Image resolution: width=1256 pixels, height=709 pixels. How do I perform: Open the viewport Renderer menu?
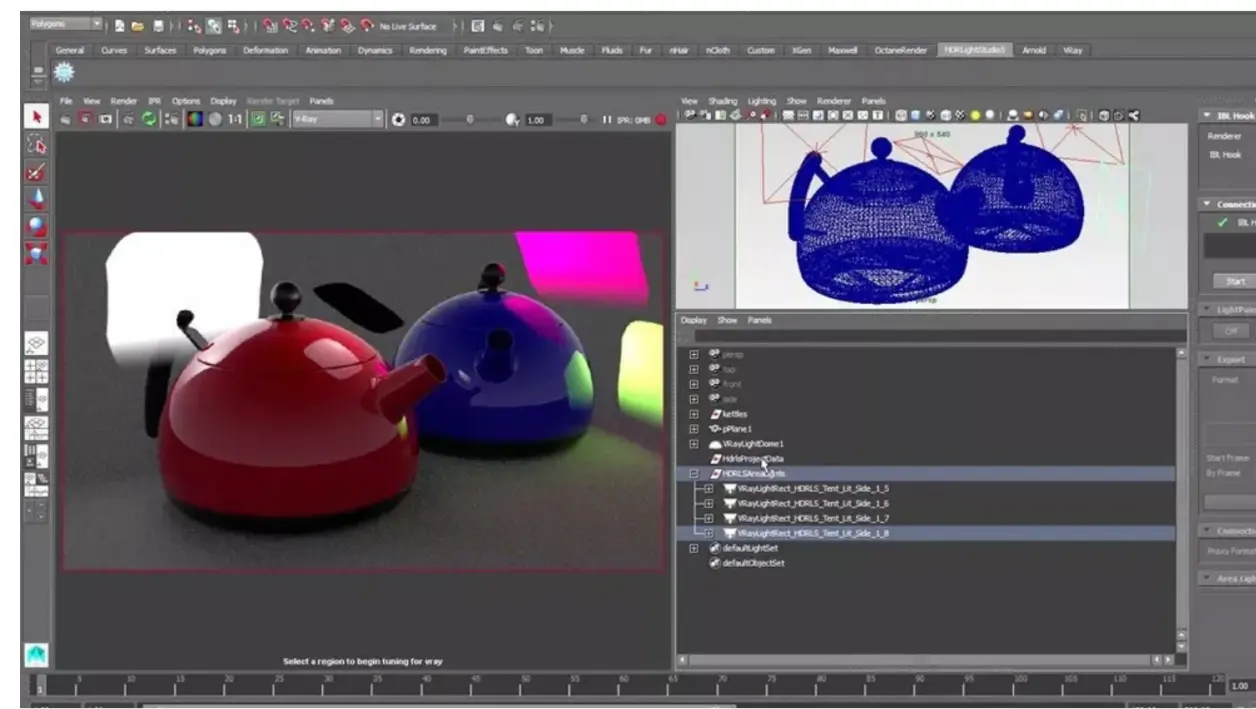[834, 101]
